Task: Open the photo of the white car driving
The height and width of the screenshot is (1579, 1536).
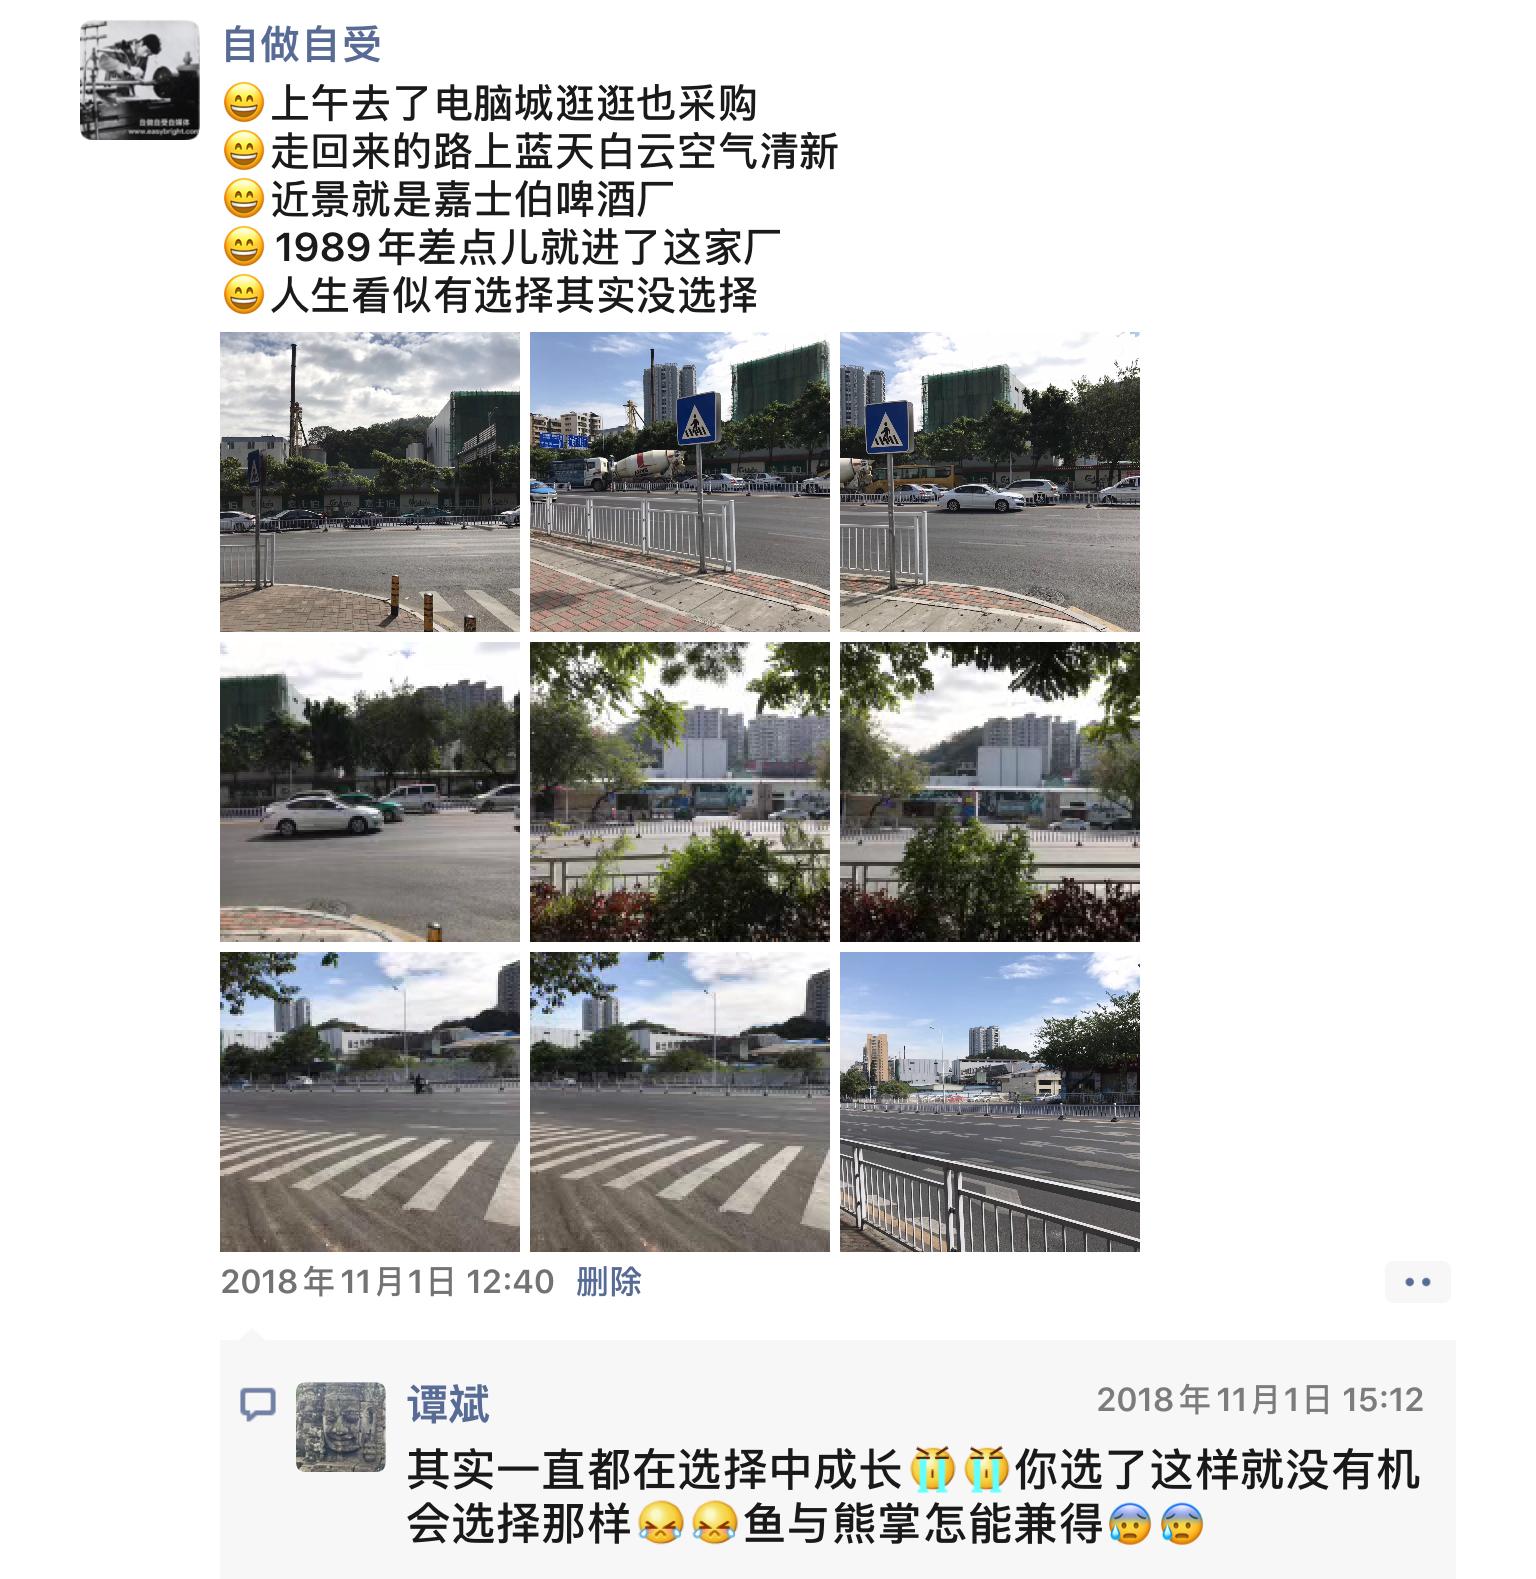Action: click(x=370, y=792)
